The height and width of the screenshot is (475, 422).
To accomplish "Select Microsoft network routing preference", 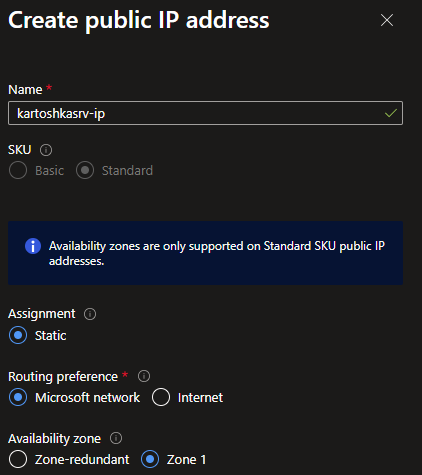I will point(18,397).
